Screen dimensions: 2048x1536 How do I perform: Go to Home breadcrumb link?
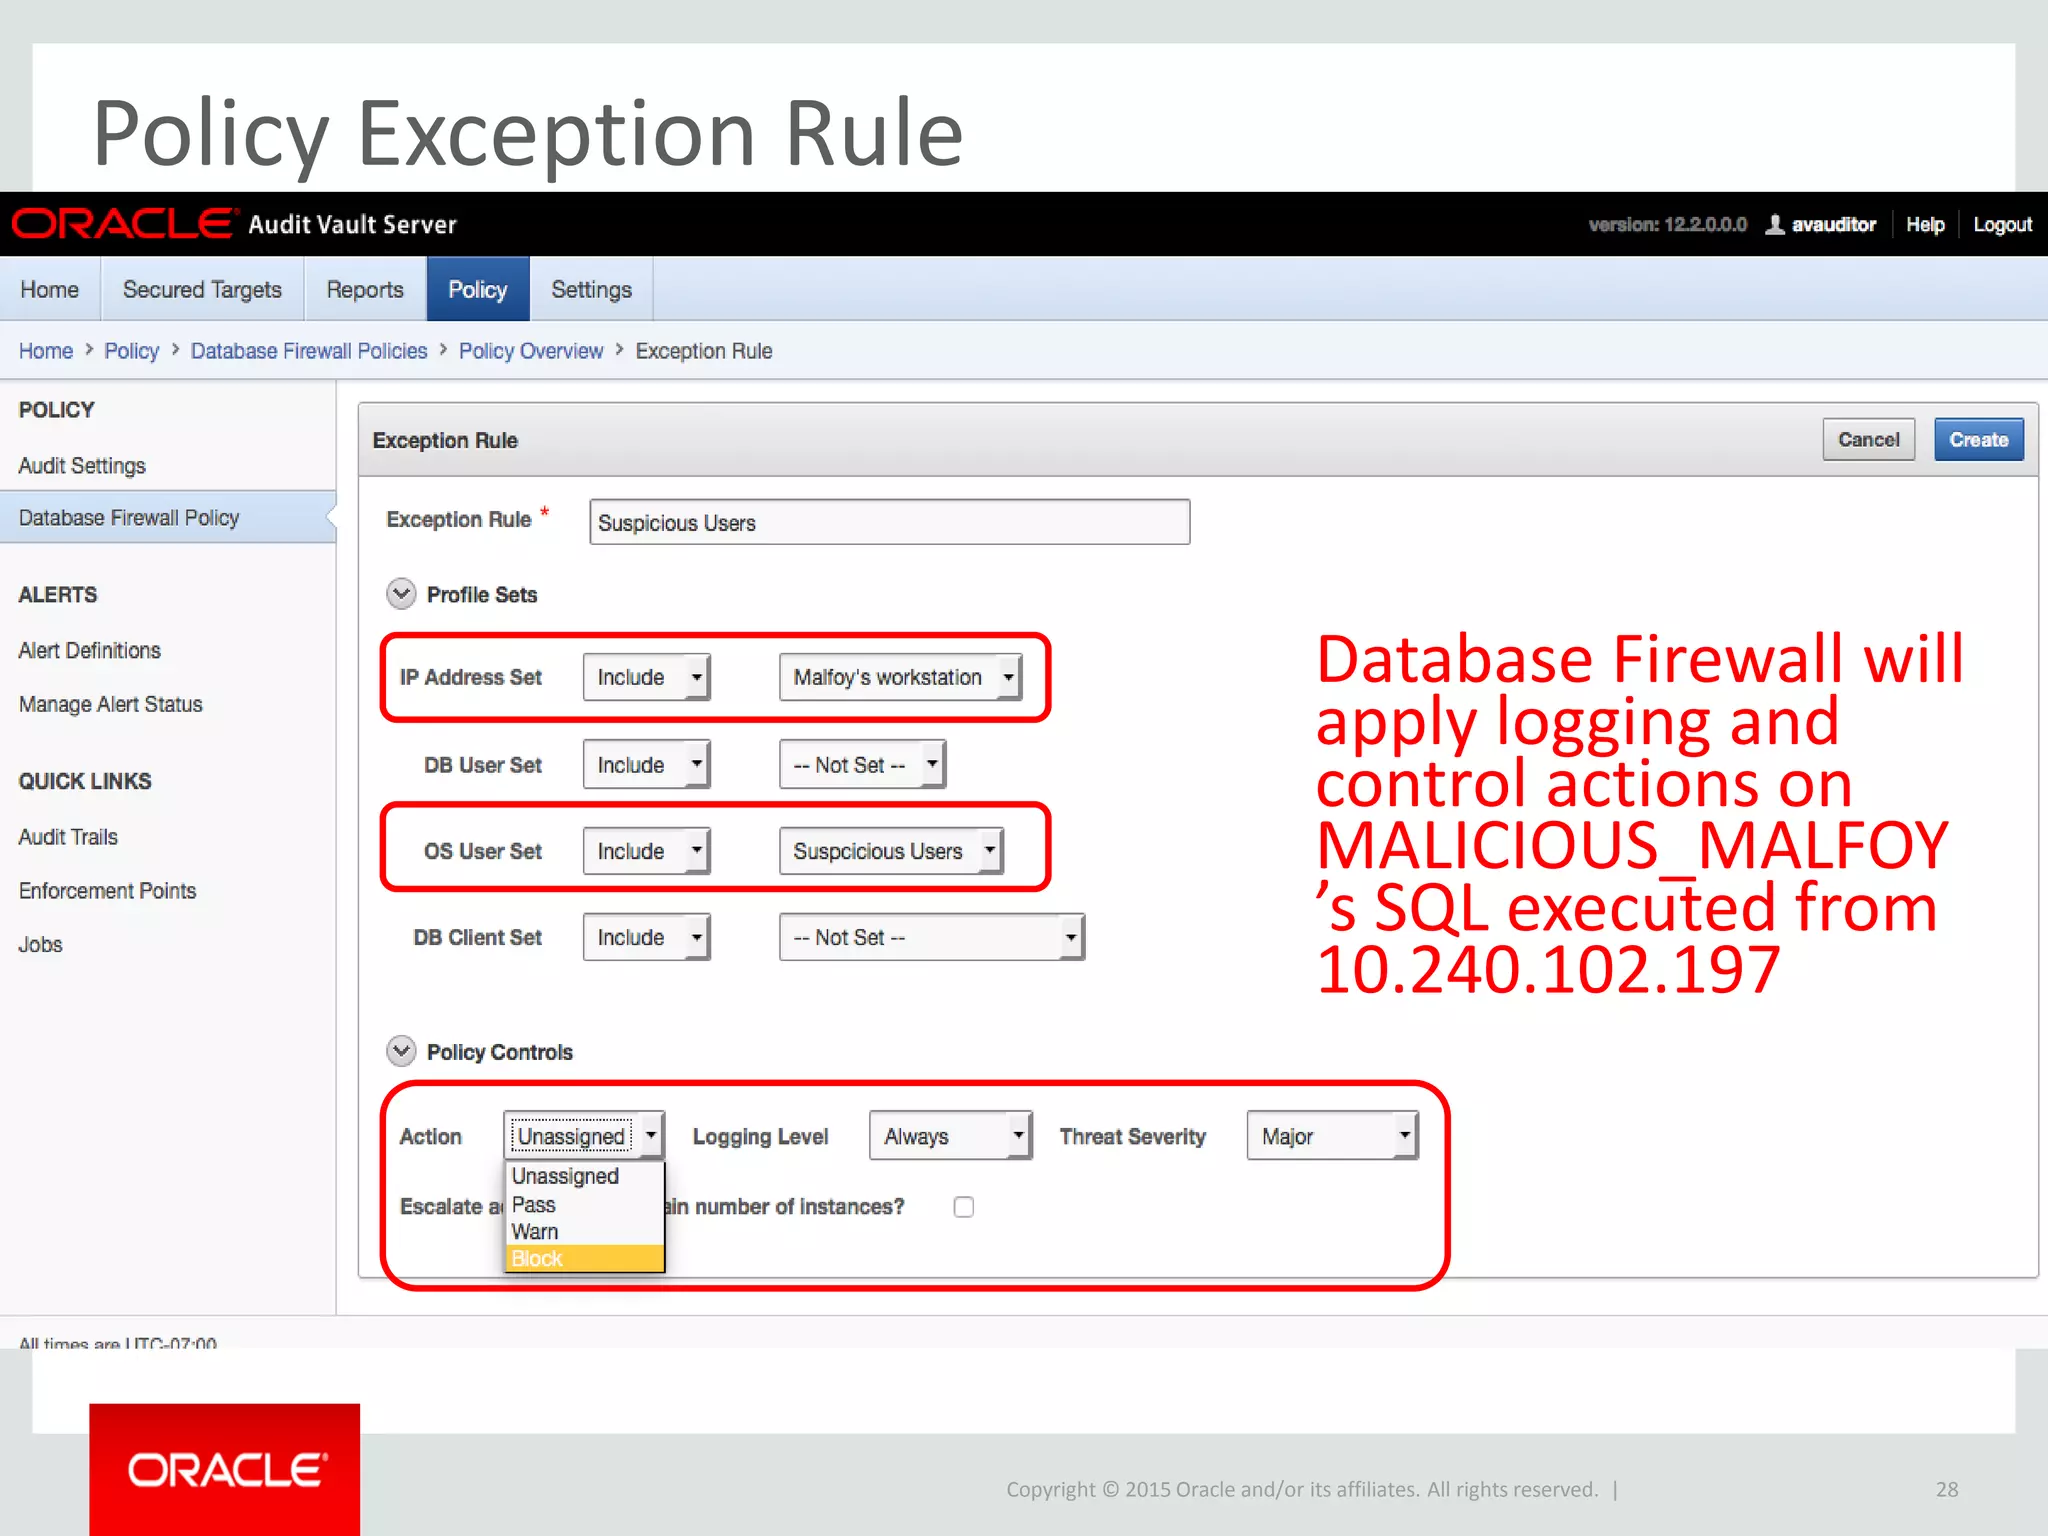46,351
